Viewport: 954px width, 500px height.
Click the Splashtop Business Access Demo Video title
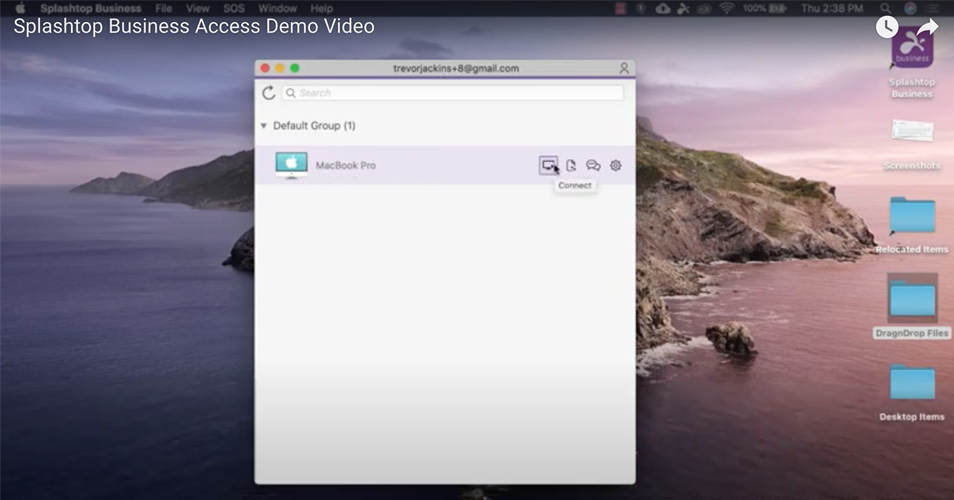(x=194, y=26)
